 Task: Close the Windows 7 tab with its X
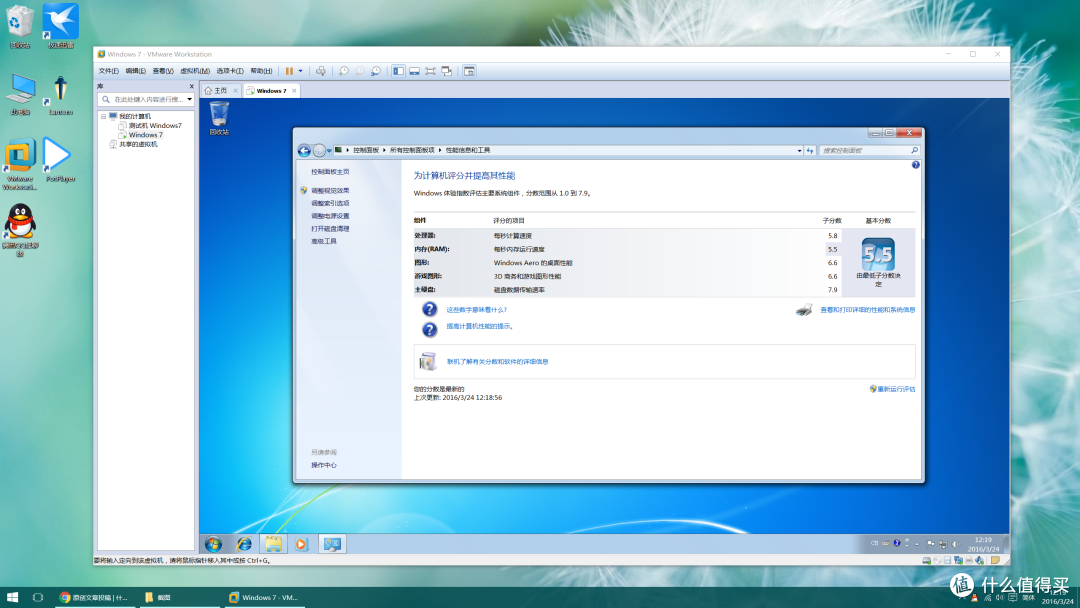click(x=294, y=90)
